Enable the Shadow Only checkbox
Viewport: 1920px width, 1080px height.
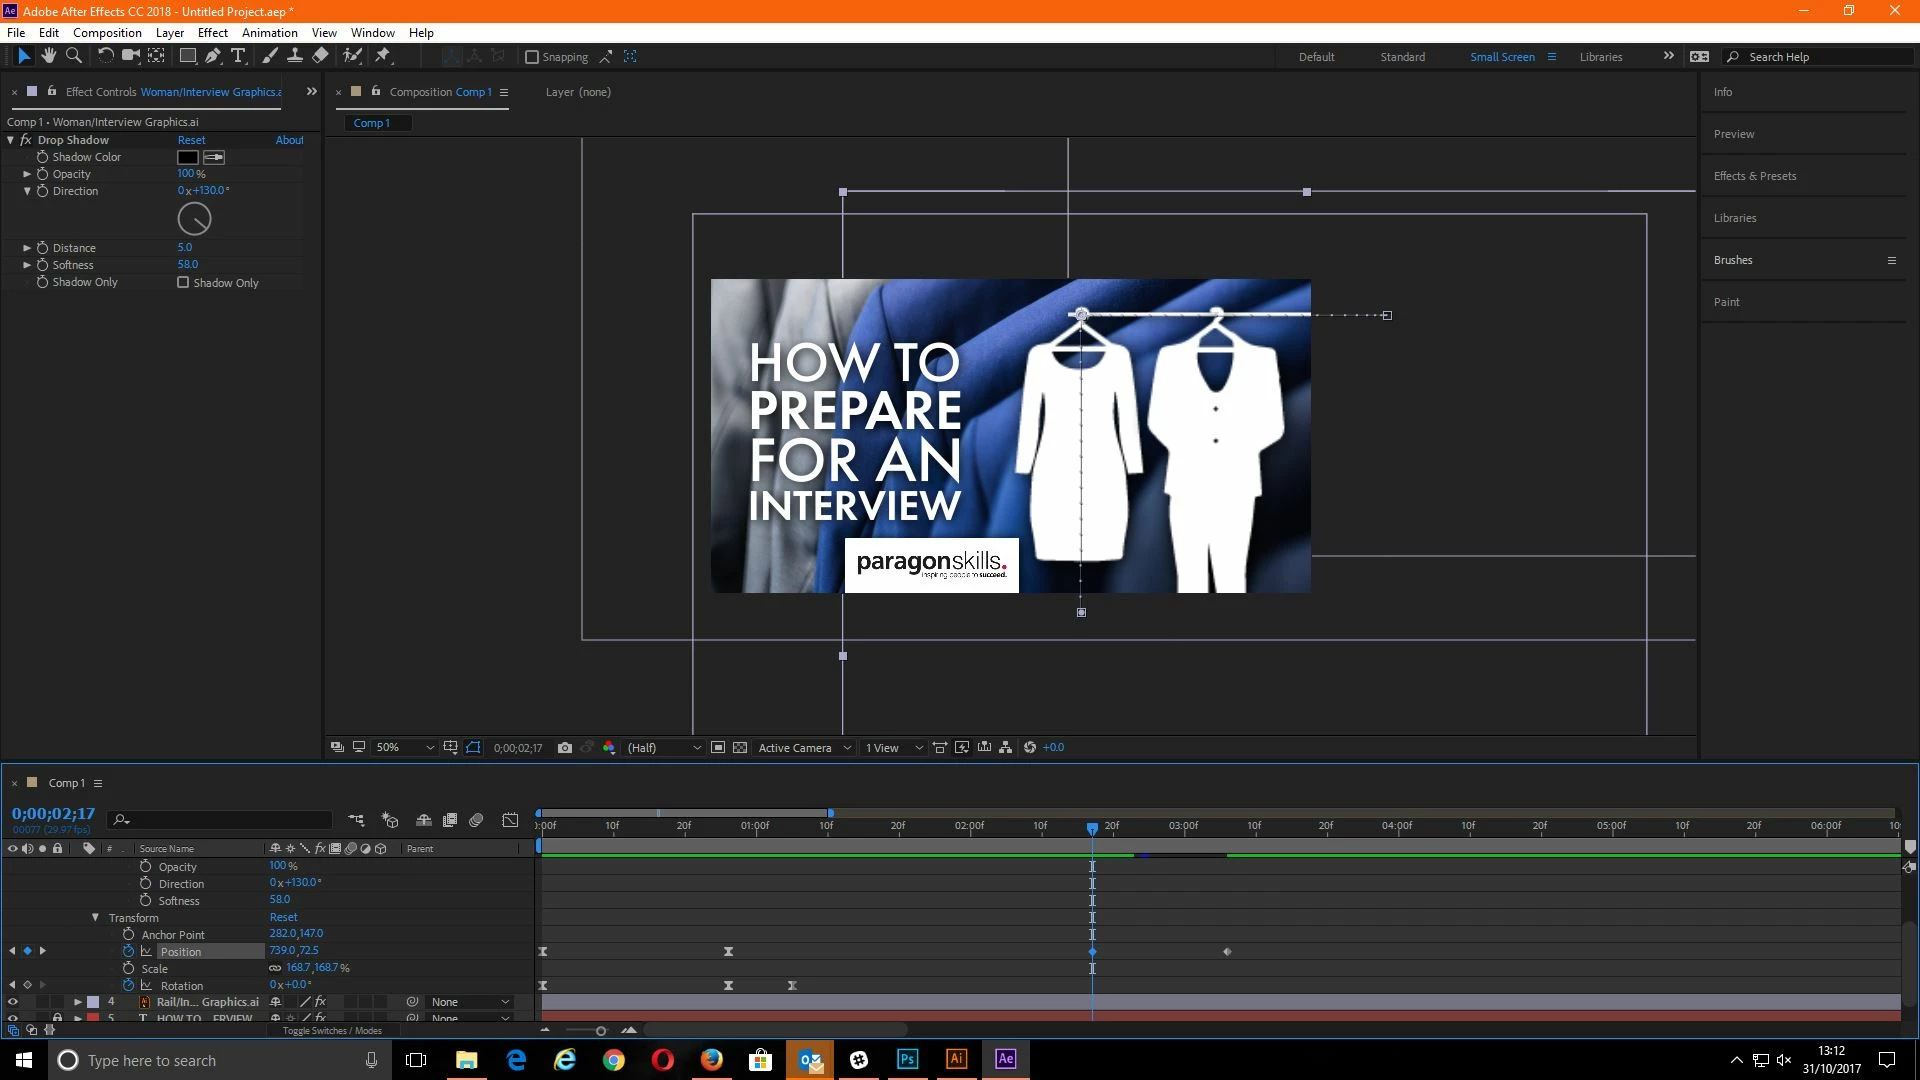pyautogui.click(x=183, y=283)
